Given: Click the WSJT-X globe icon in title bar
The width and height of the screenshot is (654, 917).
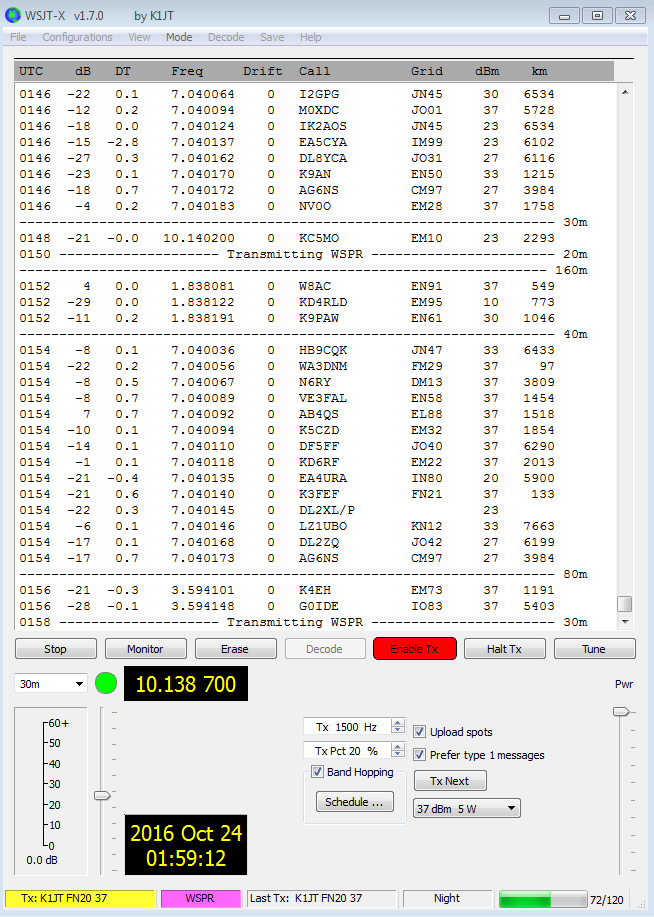Looking at the screenshot, I should (13, 16).
